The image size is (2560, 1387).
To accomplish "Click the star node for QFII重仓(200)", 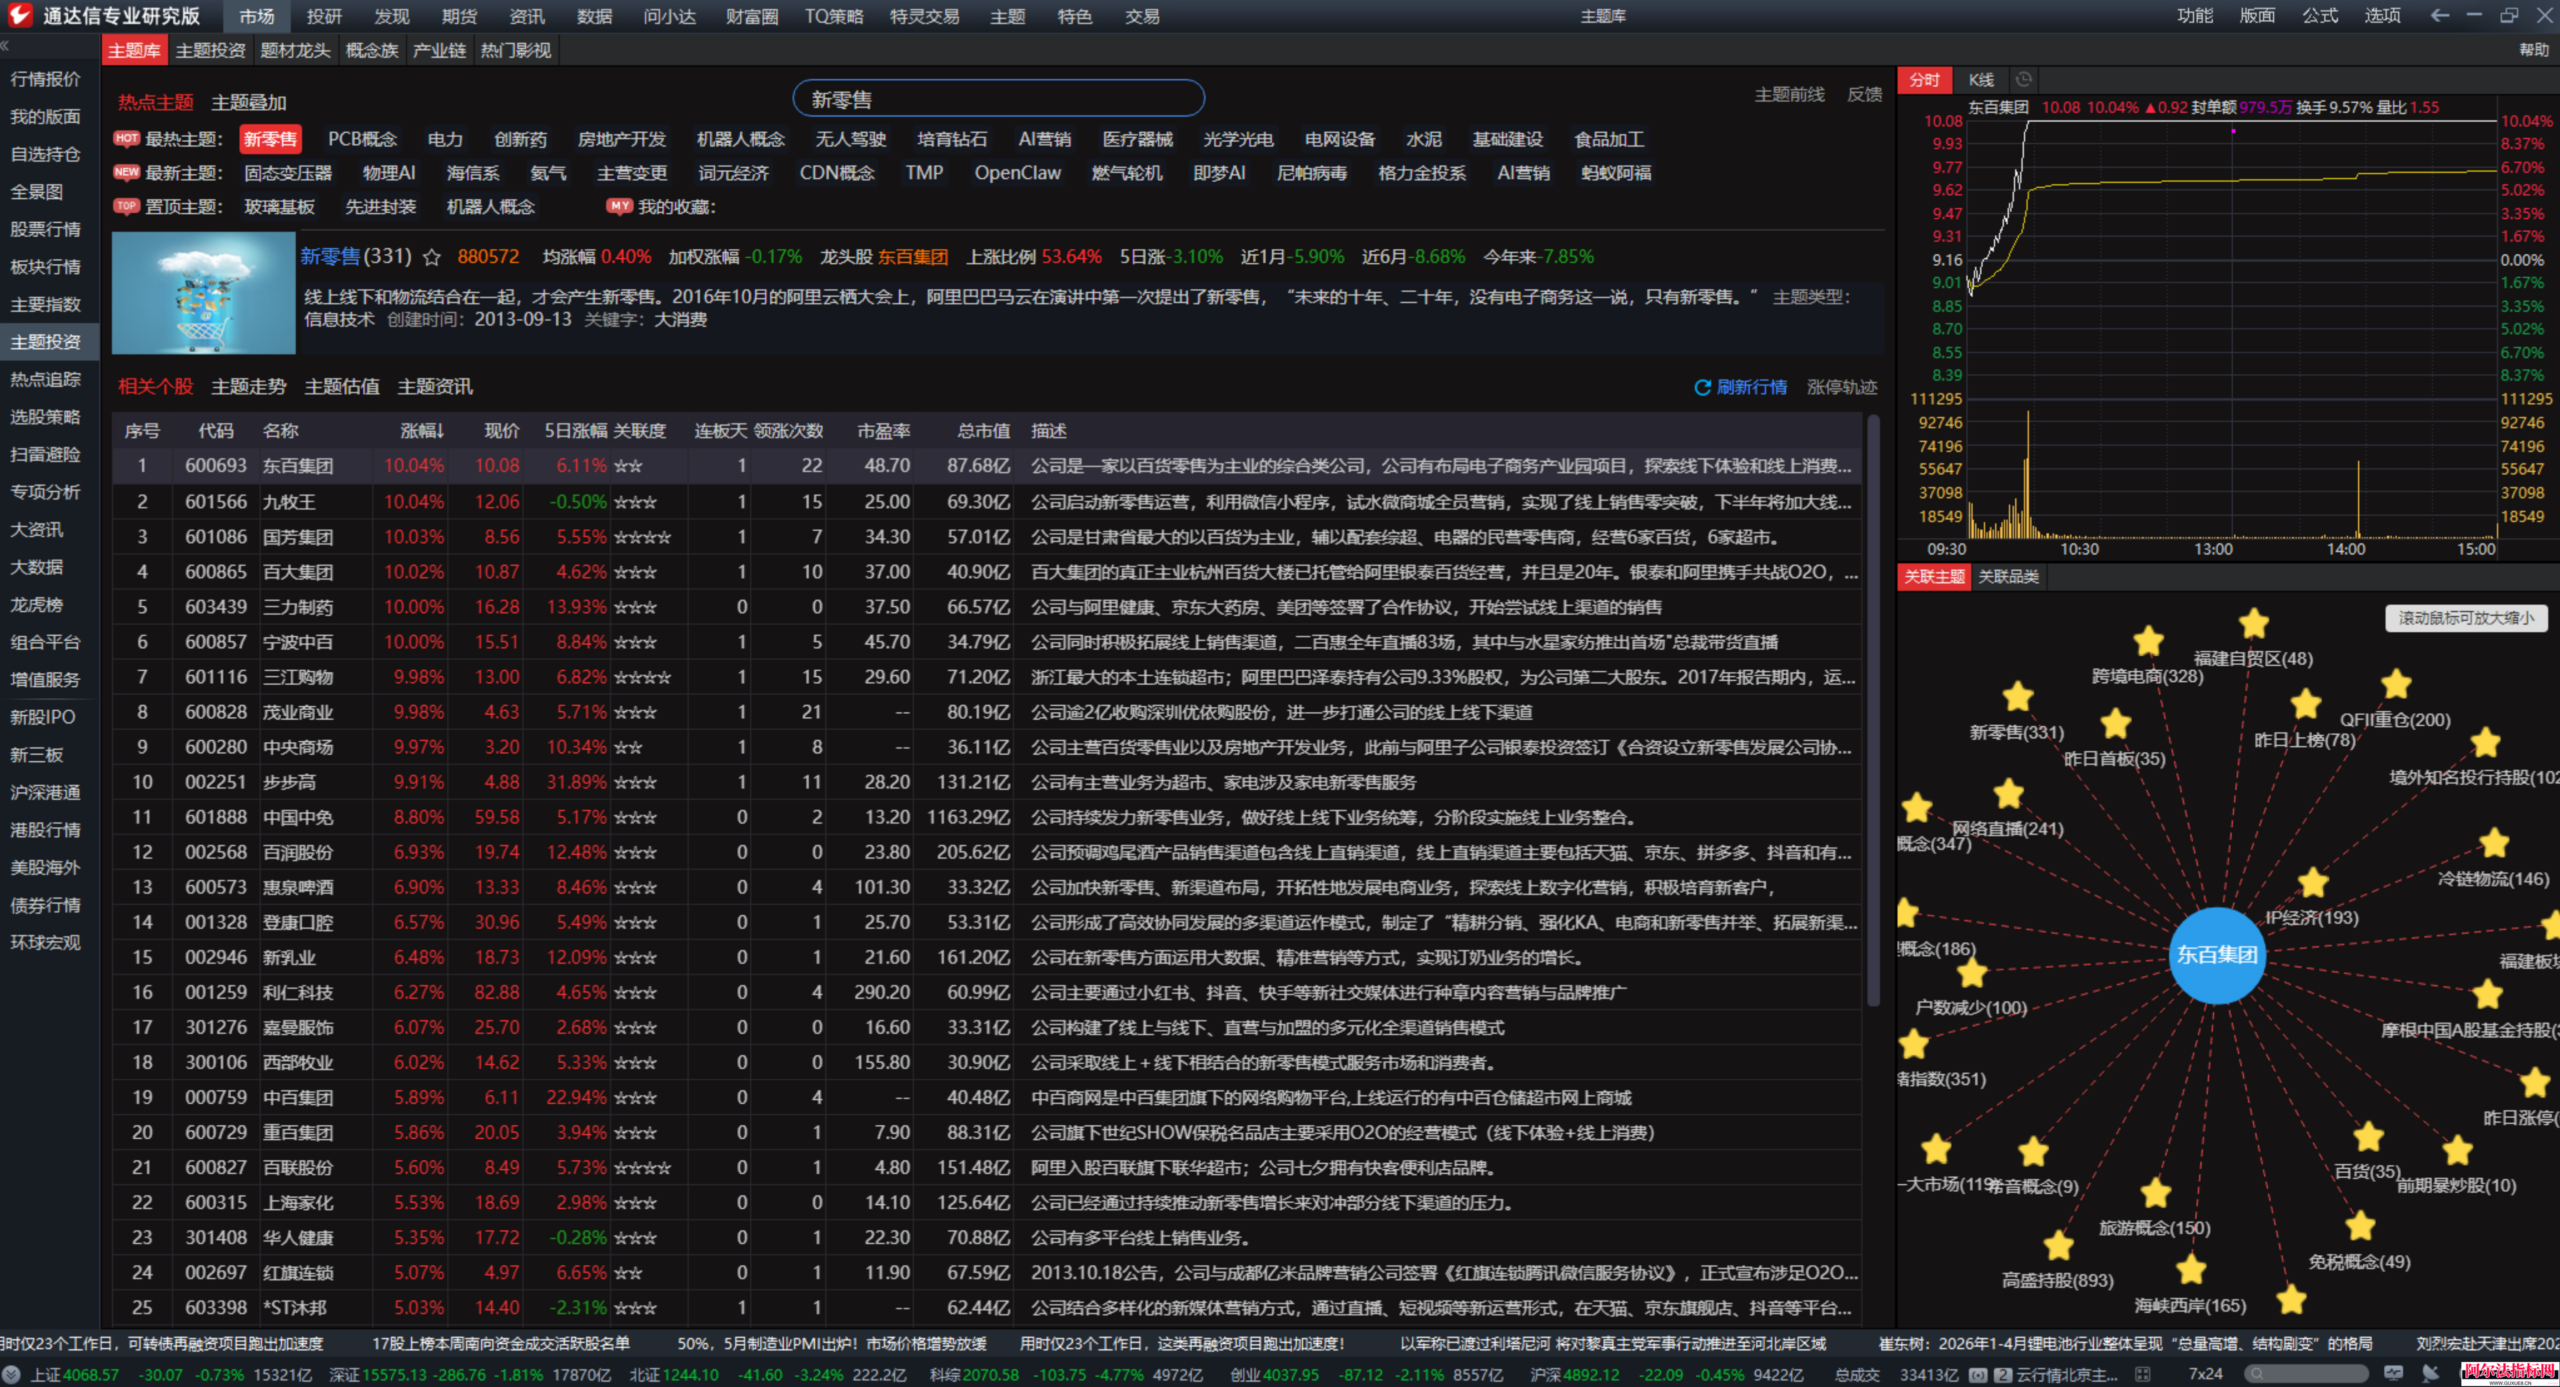I will tap(2396, 685).
